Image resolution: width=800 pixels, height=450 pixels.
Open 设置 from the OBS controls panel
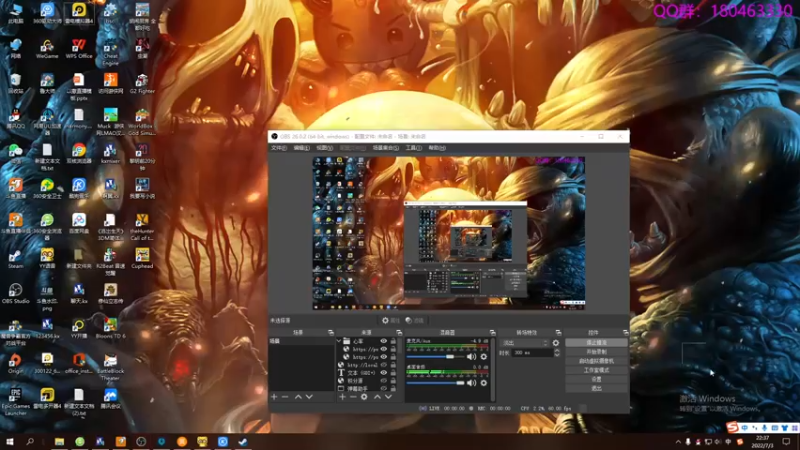(x=596, y=380)
